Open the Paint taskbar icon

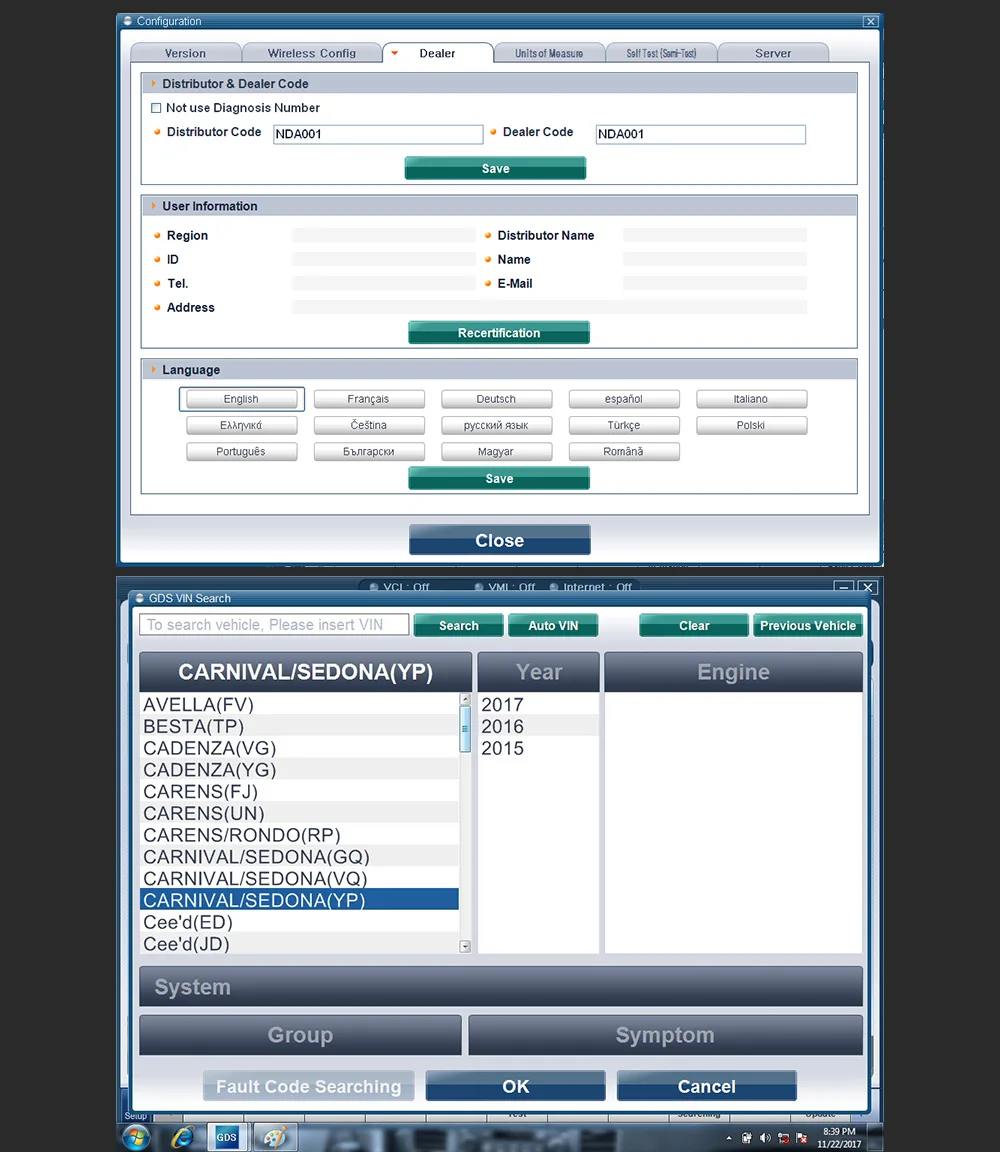pyautogui.click(x=275, y=1138)
